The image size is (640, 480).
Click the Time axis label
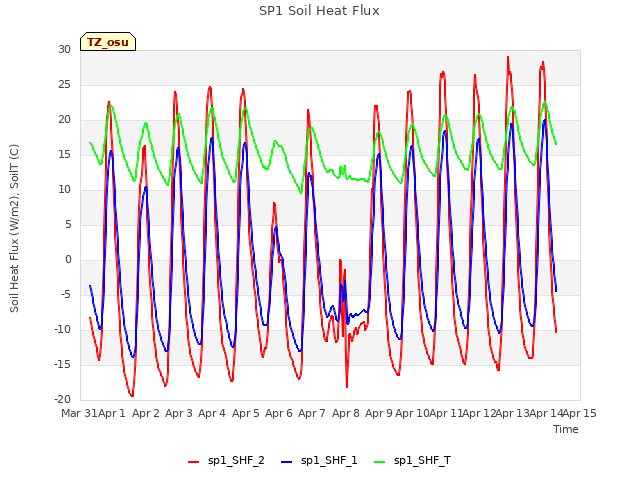[x=566, y=429]
